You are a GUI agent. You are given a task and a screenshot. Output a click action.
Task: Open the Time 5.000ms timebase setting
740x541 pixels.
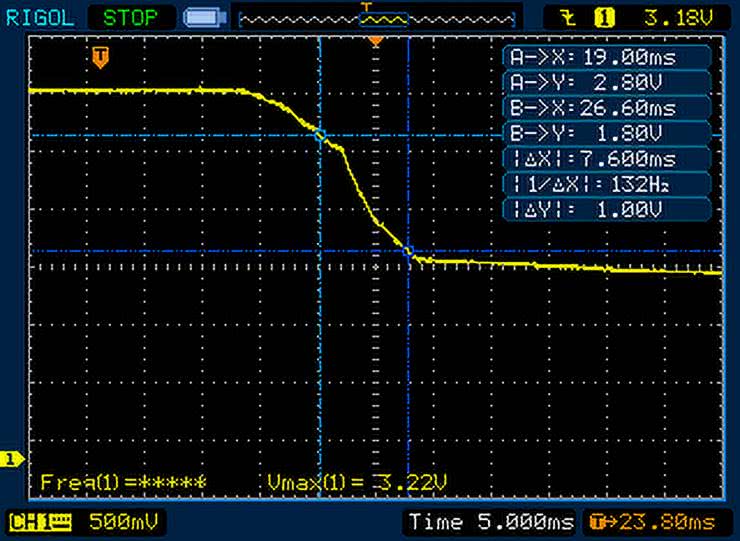coord(489,522)
